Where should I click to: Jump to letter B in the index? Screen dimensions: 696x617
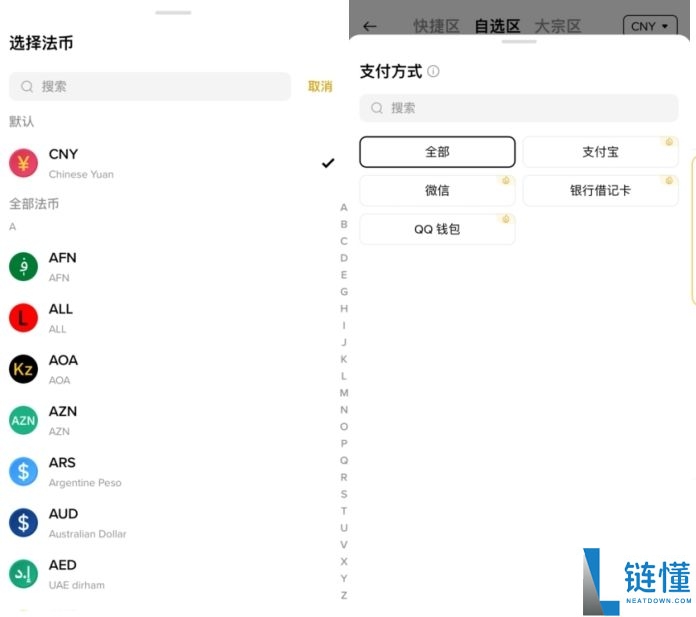pyautogui.click(x=344, y=224)
